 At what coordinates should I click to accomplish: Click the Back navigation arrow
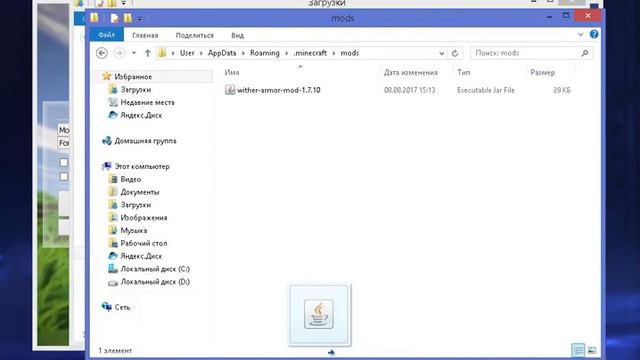[102, 53]
